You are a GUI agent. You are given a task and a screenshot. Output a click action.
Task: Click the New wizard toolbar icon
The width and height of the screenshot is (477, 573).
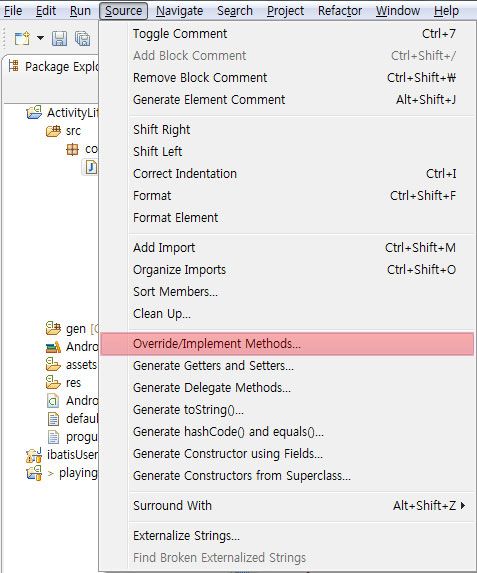pos(22,38)
